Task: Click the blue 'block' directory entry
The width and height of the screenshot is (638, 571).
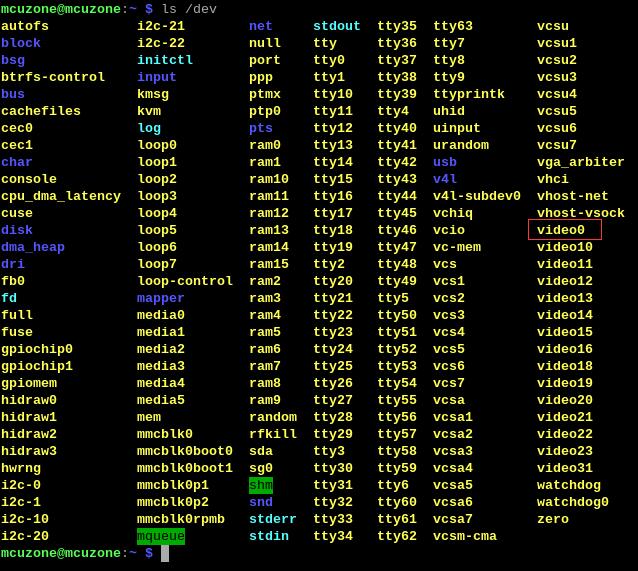Action: (21, 43)
